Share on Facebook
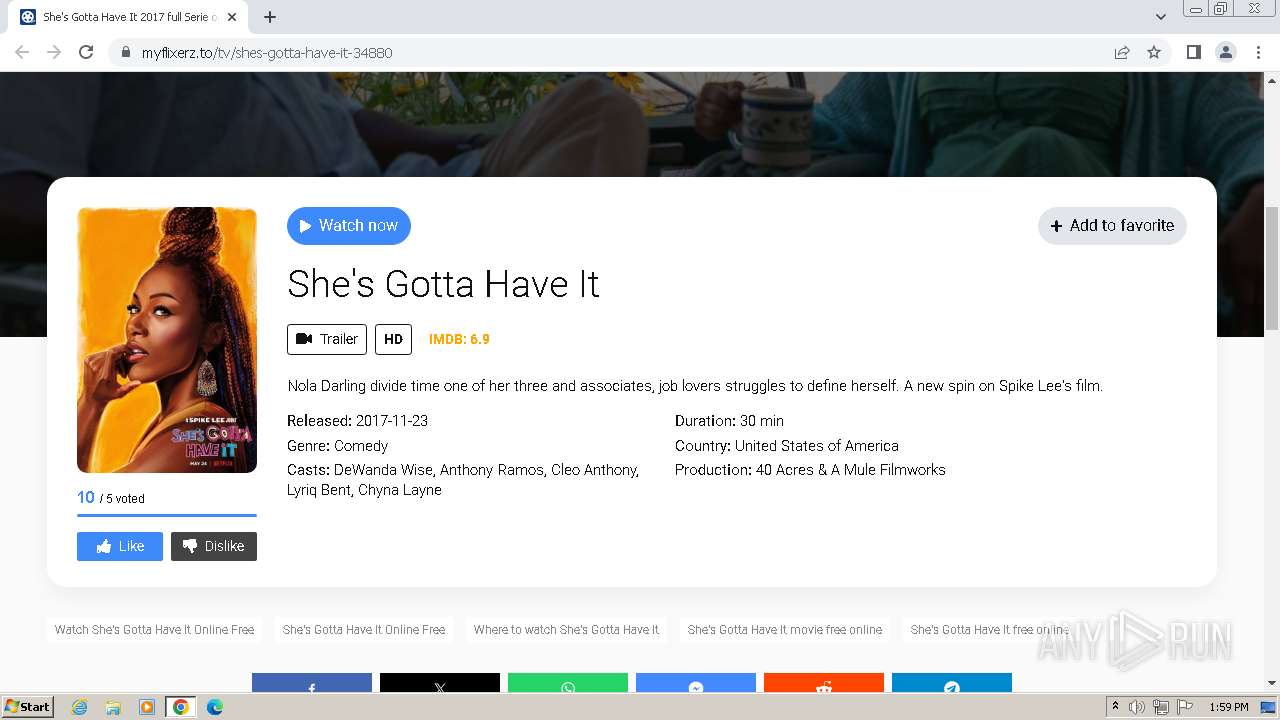Image resolution: width=1280 pixels, height=720 pixels. (312, 683)
